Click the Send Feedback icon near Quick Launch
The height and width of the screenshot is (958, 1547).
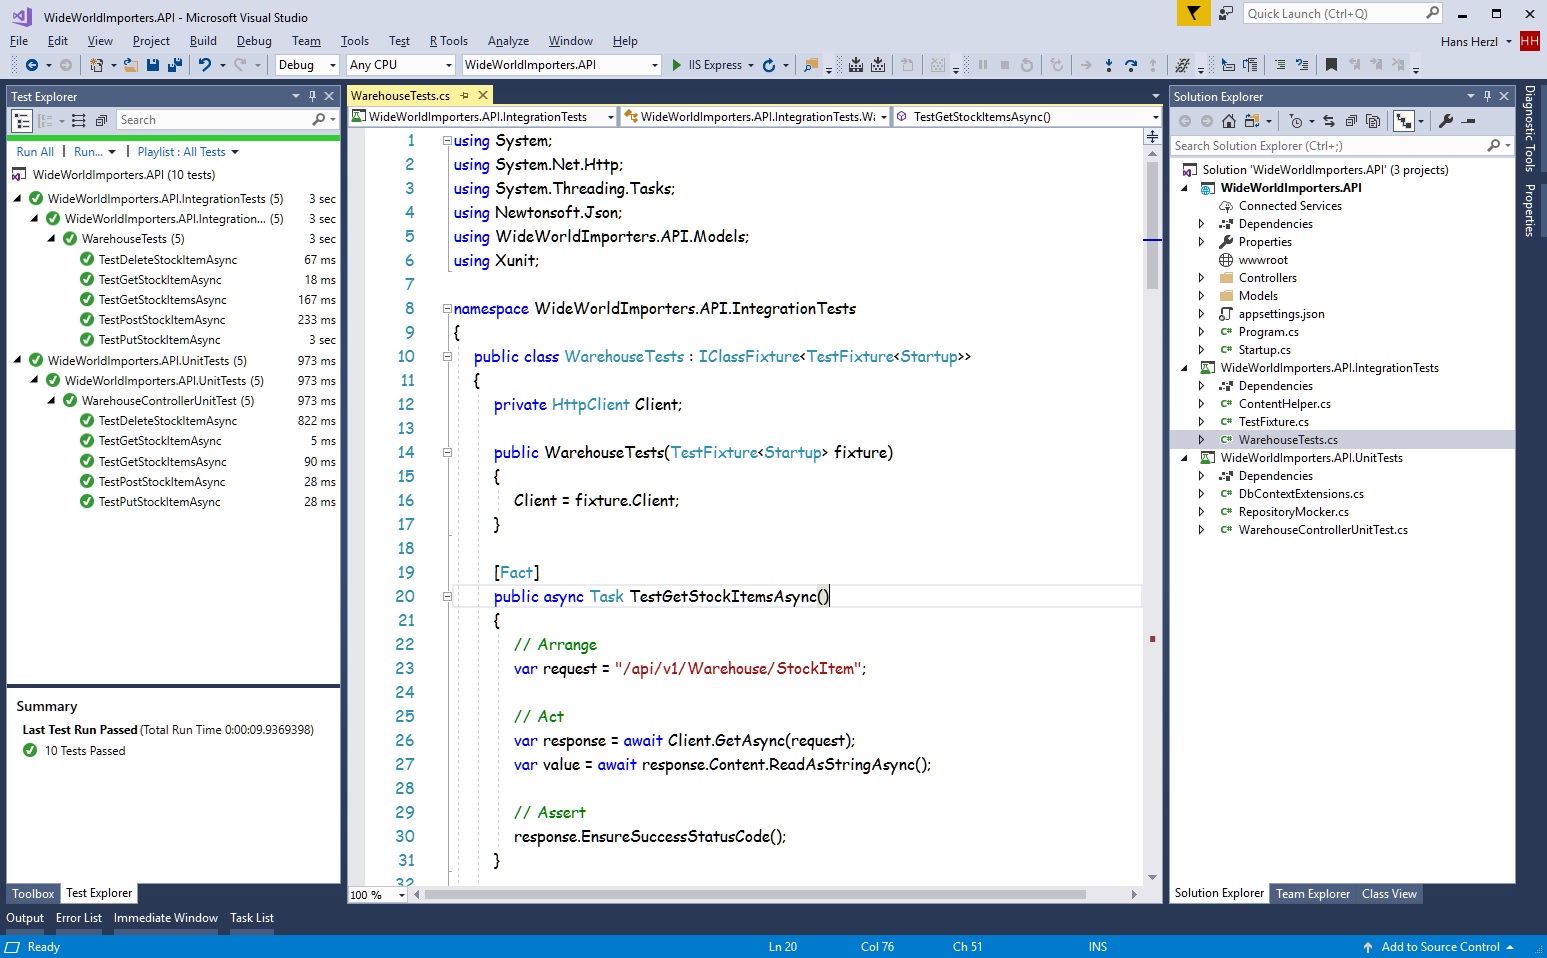(x=1226, y=13)
